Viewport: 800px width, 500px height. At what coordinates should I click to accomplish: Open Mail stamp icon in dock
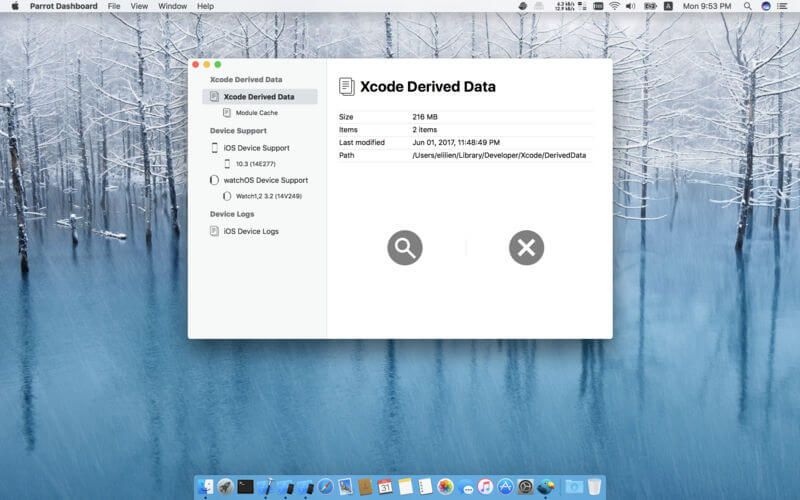tap(345, 486)
